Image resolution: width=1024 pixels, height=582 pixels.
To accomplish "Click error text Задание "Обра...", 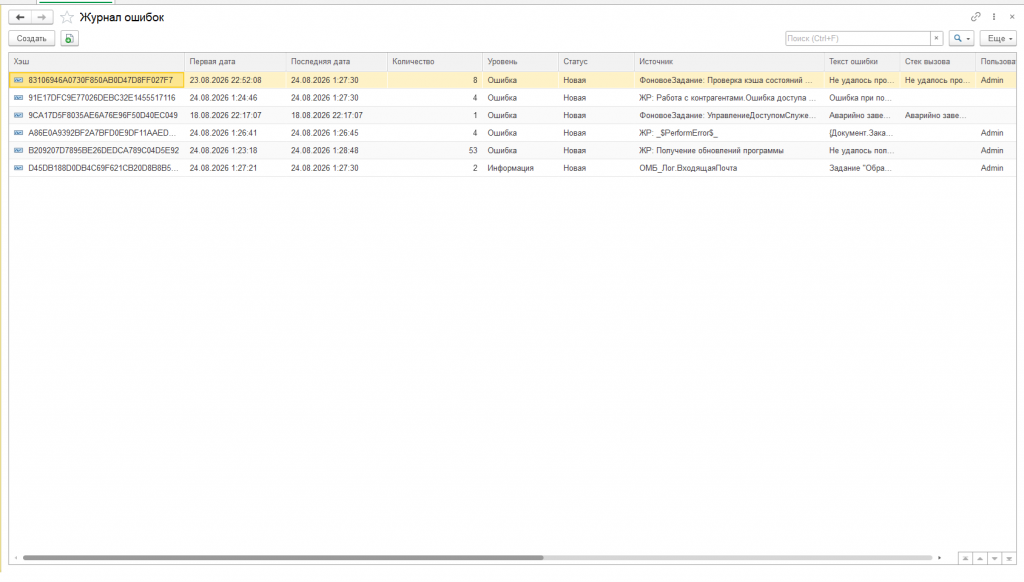I will pyautogui.click(x=860, y=169).
